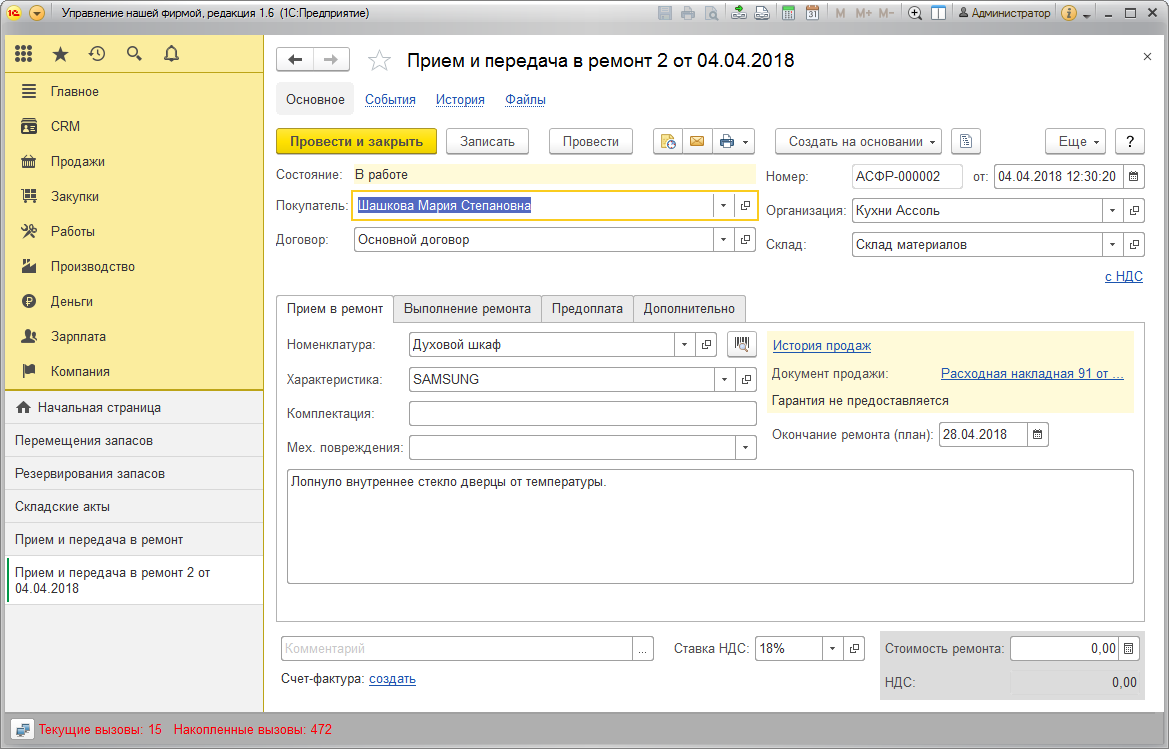Viewport: 1169px width, 749px height.
Task: Expand the Характеристика dropdown
Action: [x=724, y=379]
